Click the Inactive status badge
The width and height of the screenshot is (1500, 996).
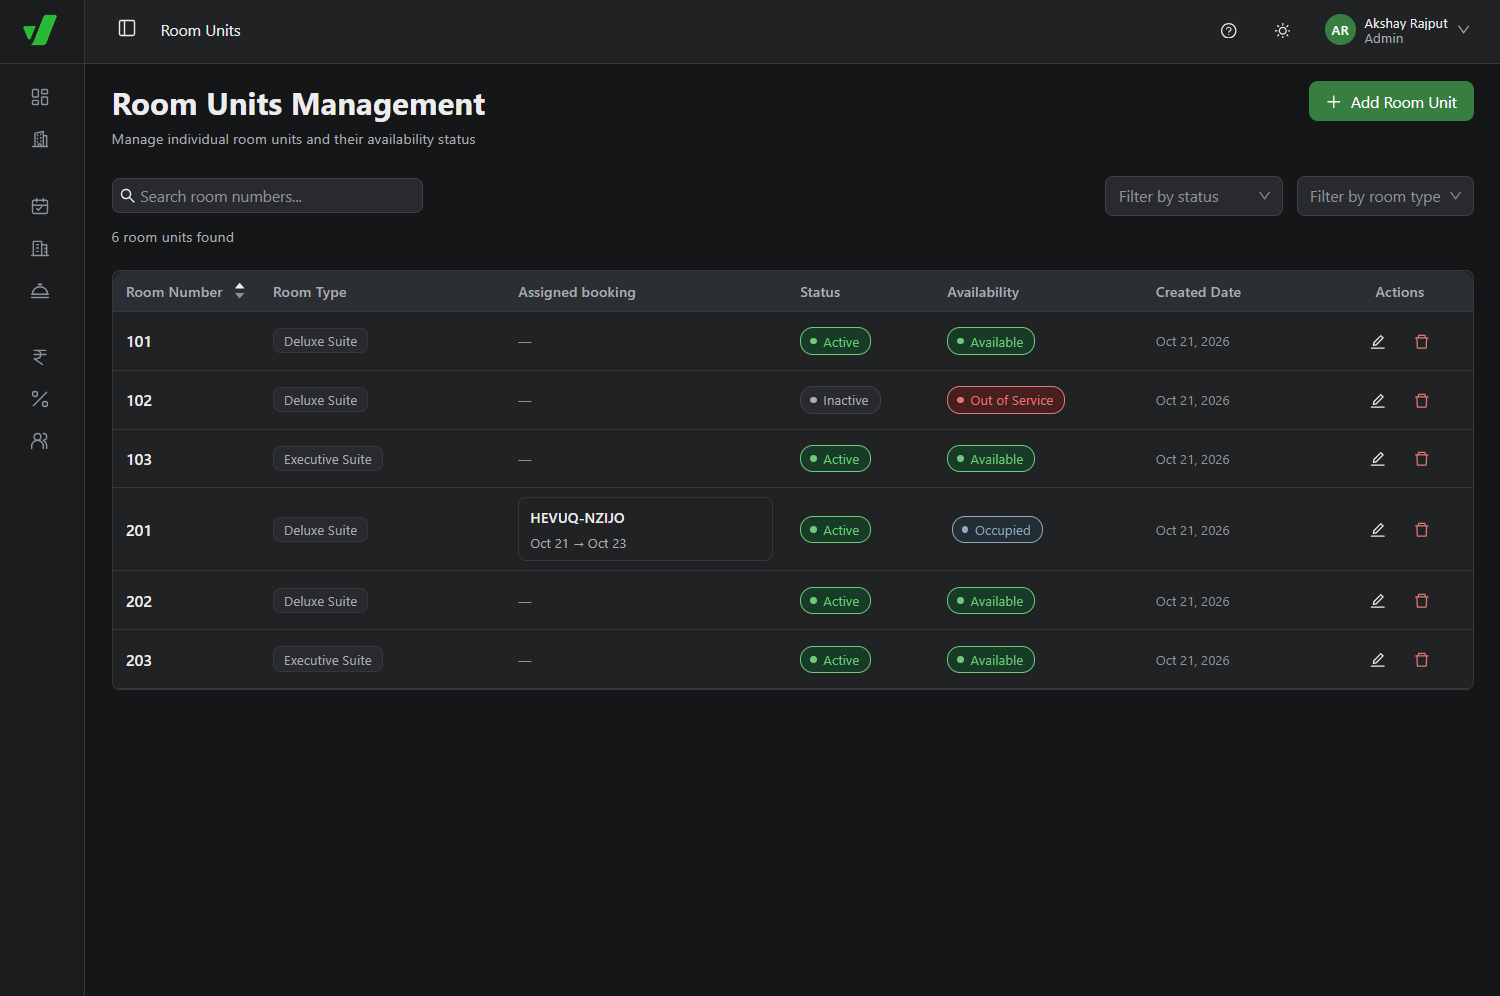840,400
